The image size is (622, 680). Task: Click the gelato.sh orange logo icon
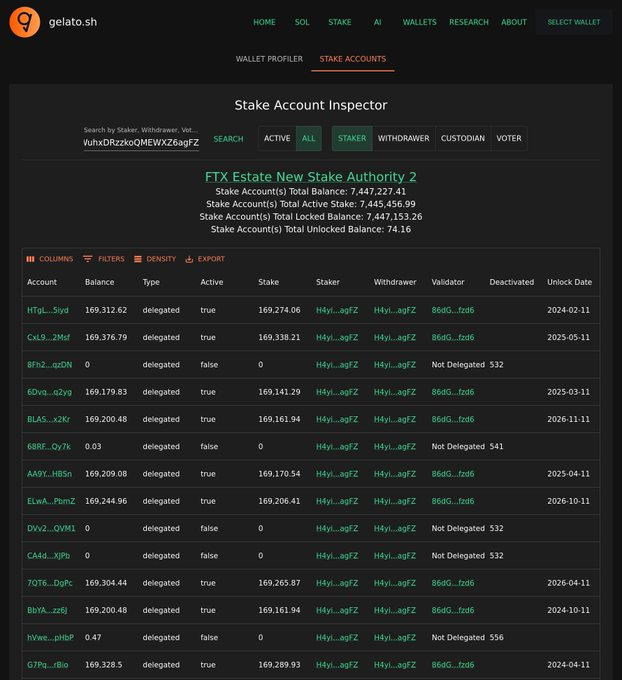click(25, 22)
